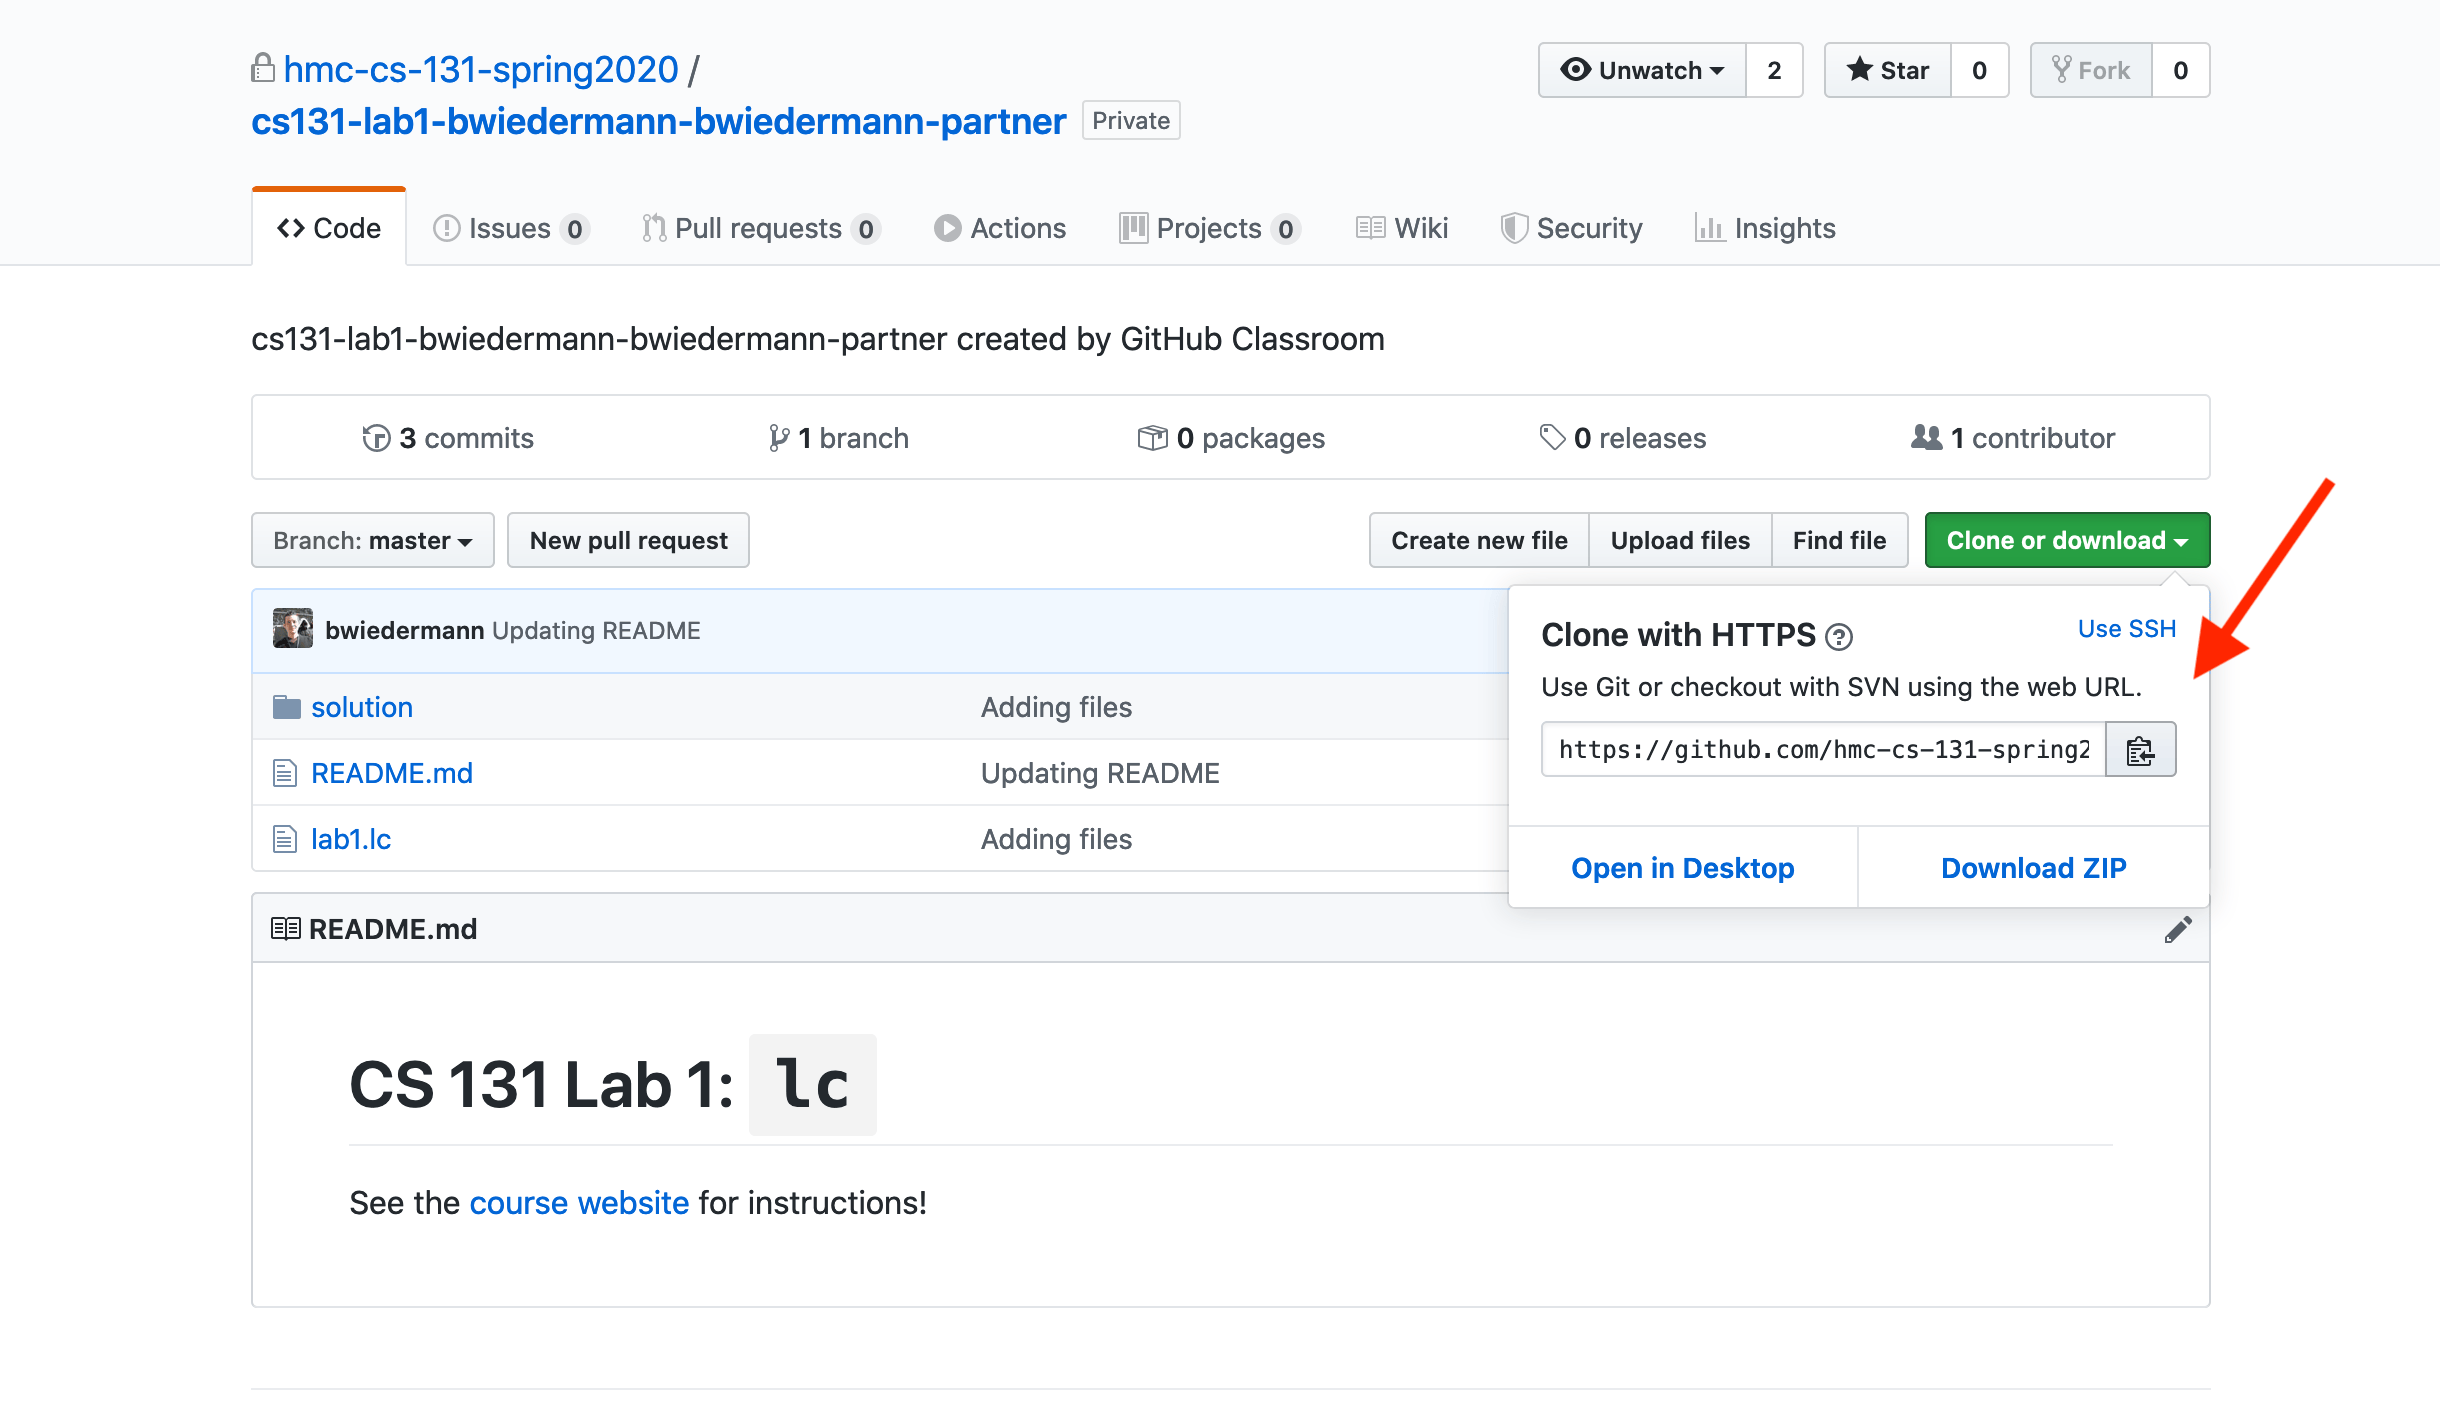The image size is (2440, 1418).
Task: View the 0 packages page
Action: (1231, 438)
